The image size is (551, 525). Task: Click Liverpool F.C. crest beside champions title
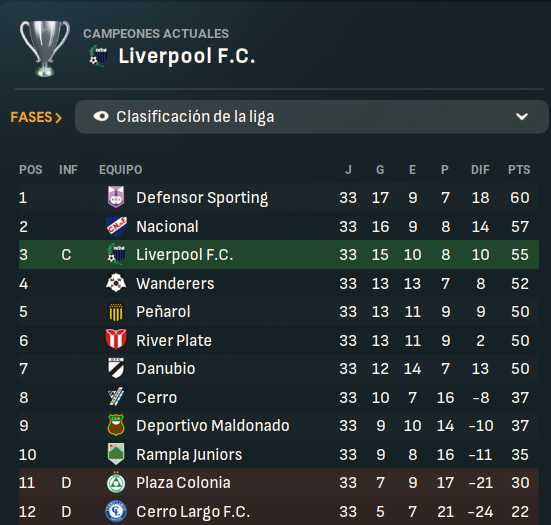click(98, 56)
